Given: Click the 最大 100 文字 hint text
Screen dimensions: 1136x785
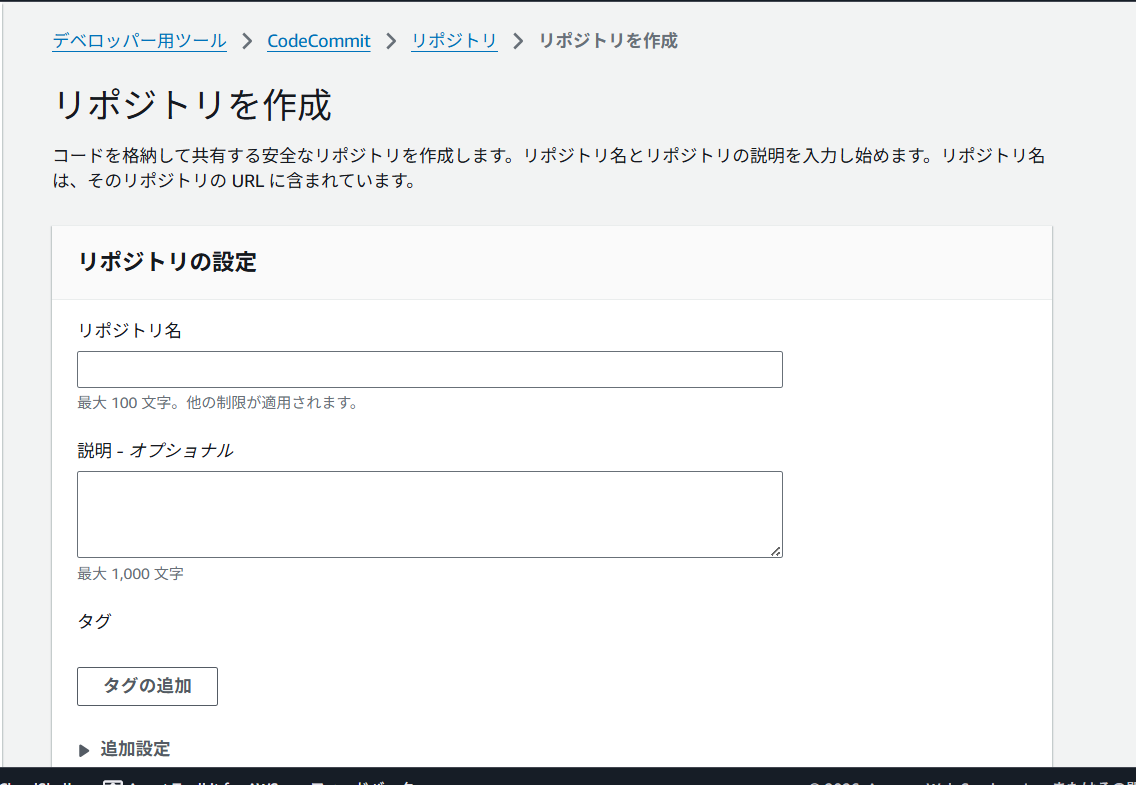Looking at the screenshot, I should (218, 403).
